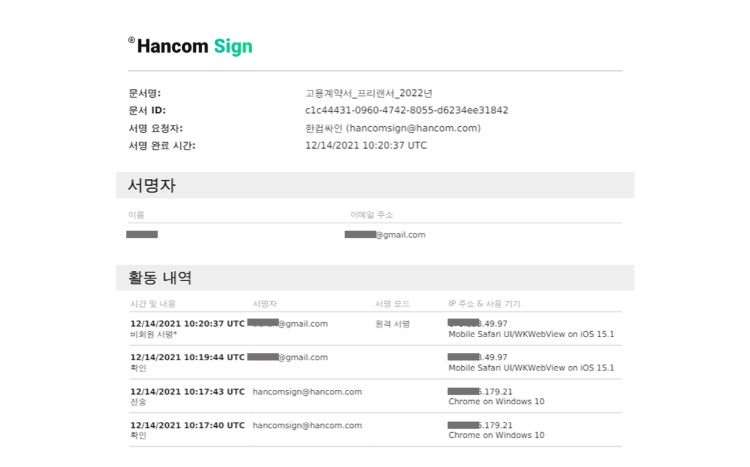750x467 pixels.
Task: Click the 원격 서명 signing mode text
Action: coord(392,324)
